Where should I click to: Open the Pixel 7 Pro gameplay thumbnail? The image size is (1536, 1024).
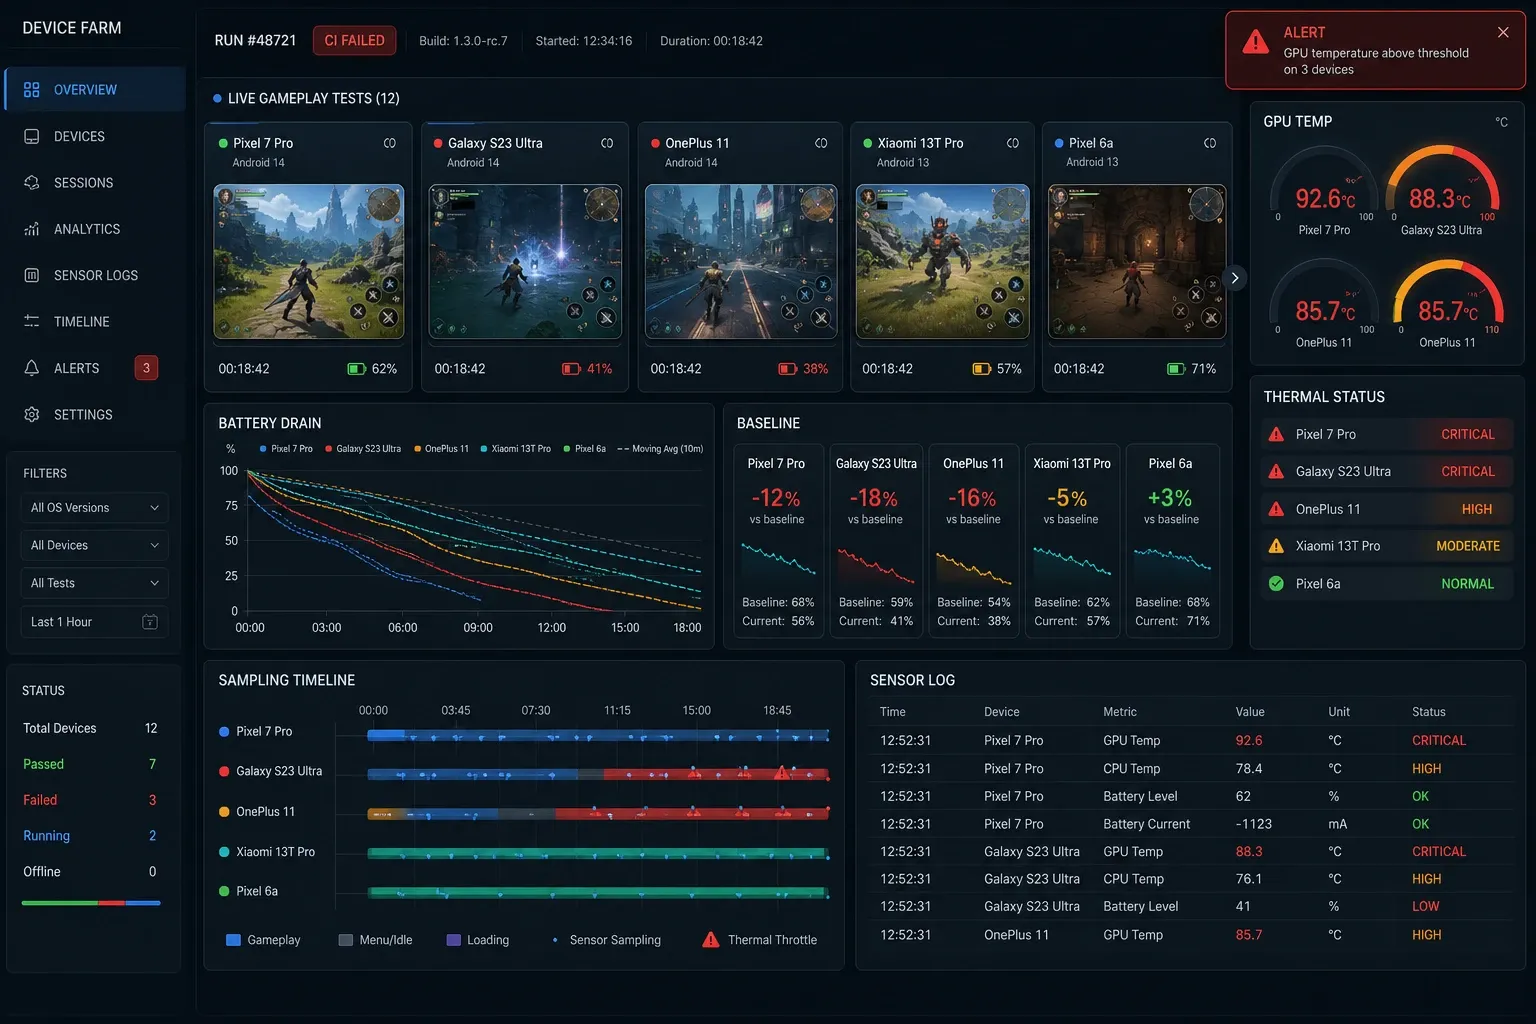click(309, 262)
